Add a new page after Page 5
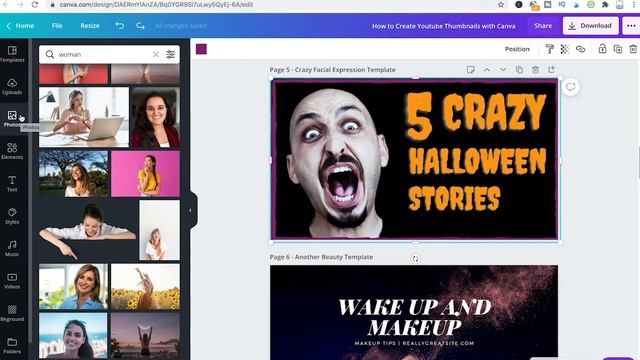This screenshot has width=640, height=360. click(x=551, y=70)
